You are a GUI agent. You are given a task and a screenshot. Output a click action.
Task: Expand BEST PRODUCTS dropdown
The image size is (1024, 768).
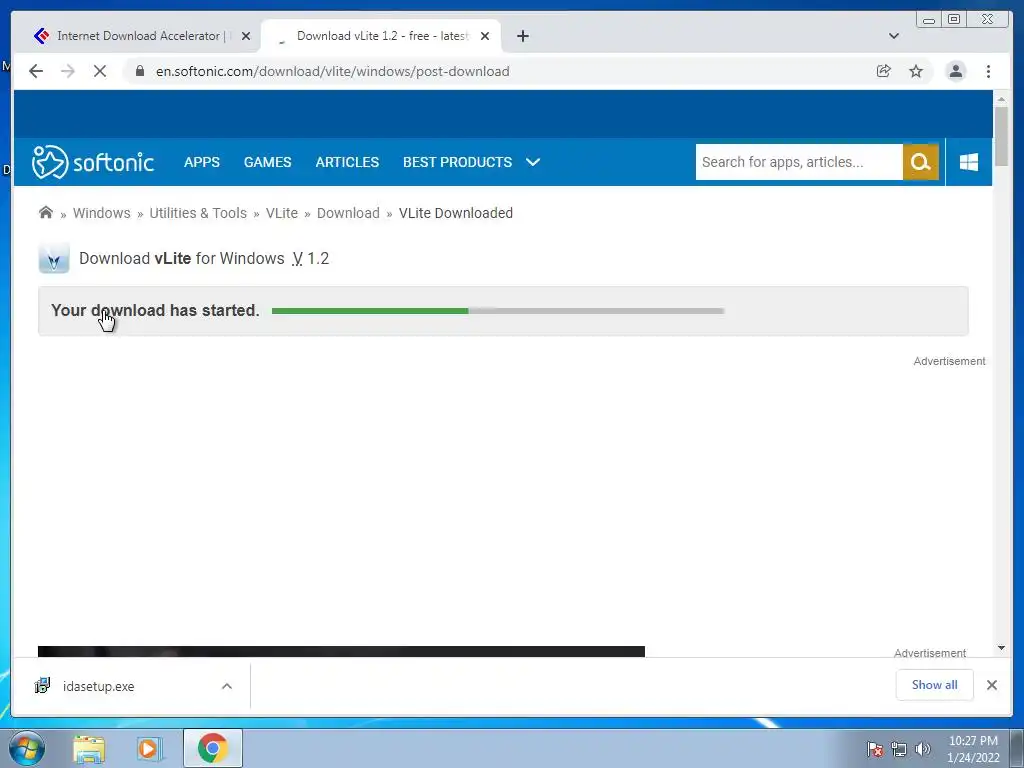click(x=472, y=162)
